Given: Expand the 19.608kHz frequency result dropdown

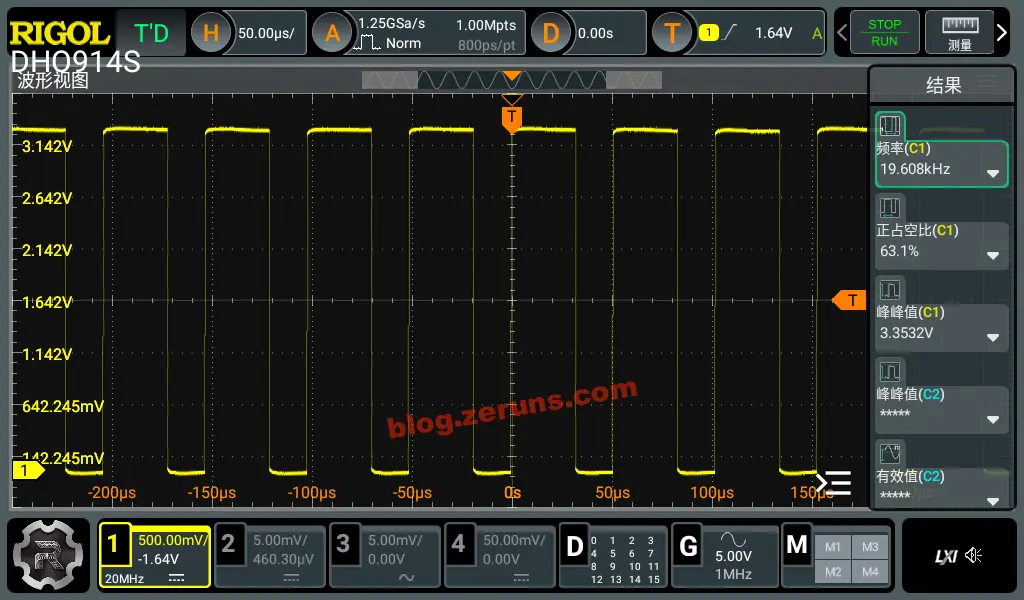Looking at the screenshot, I should [993, 174].
